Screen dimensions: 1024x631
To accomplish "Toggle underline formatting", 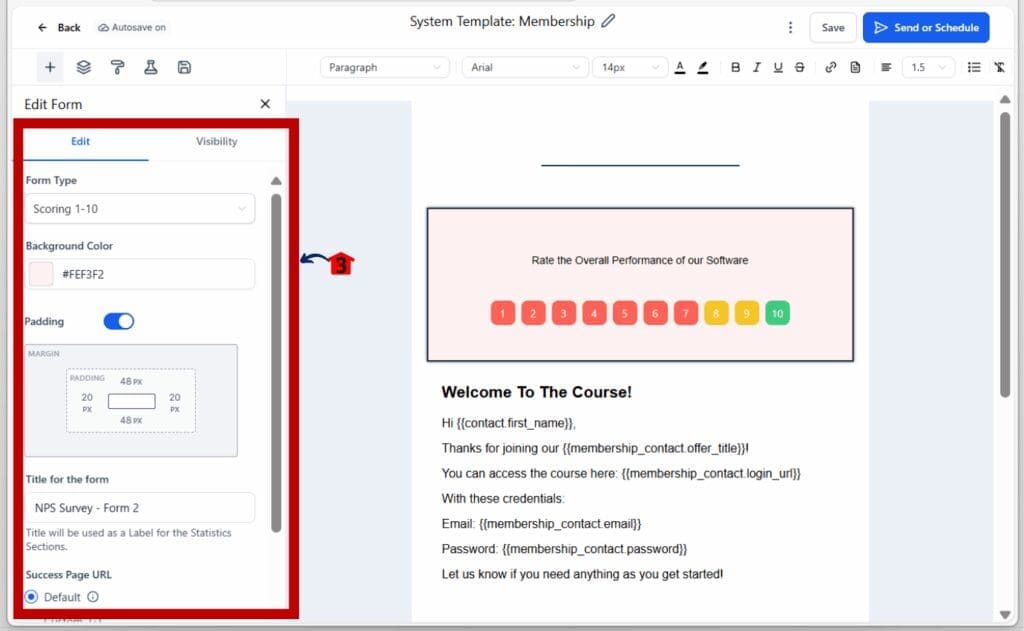I will click(x=778, y=67).
